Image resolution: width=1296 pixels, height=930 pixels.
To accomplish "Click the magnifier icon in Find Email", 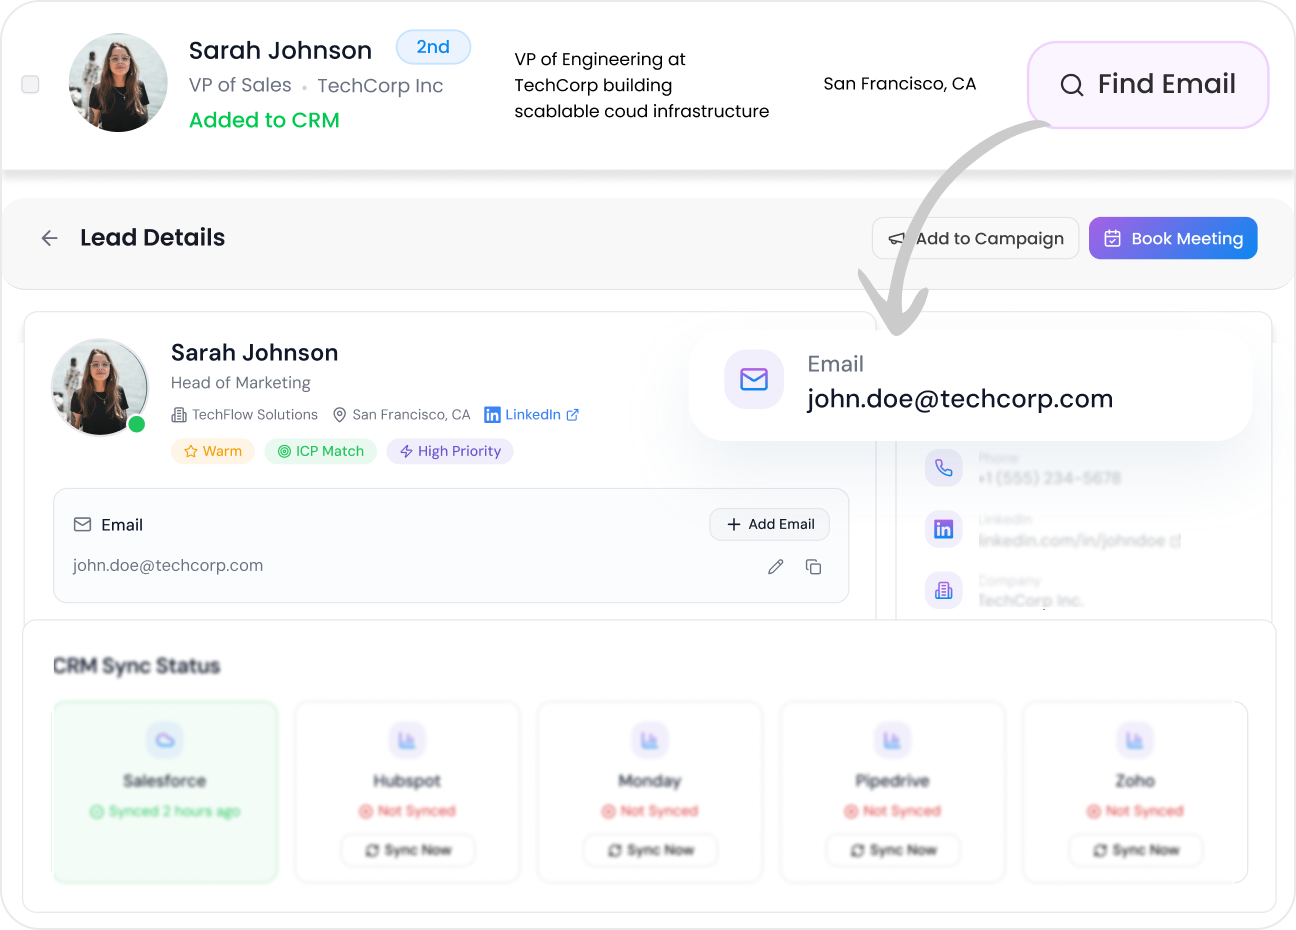I will pos(1072,85).
